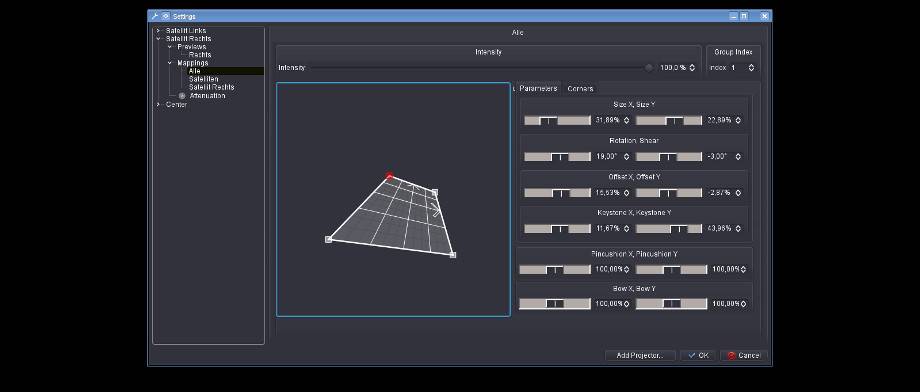The width and height of the screenshot is (920, 392).
Task: Expand the Satellit Links tree node
Action: (158, 31)
